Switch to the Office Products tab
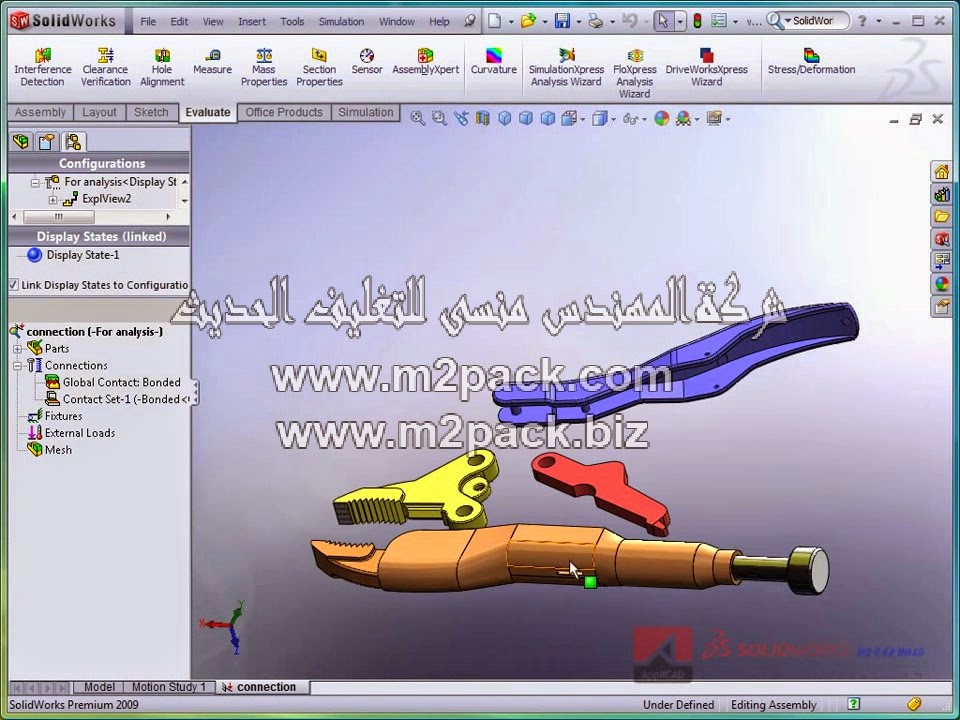This screenshot has width=960, height=720. 283,113
